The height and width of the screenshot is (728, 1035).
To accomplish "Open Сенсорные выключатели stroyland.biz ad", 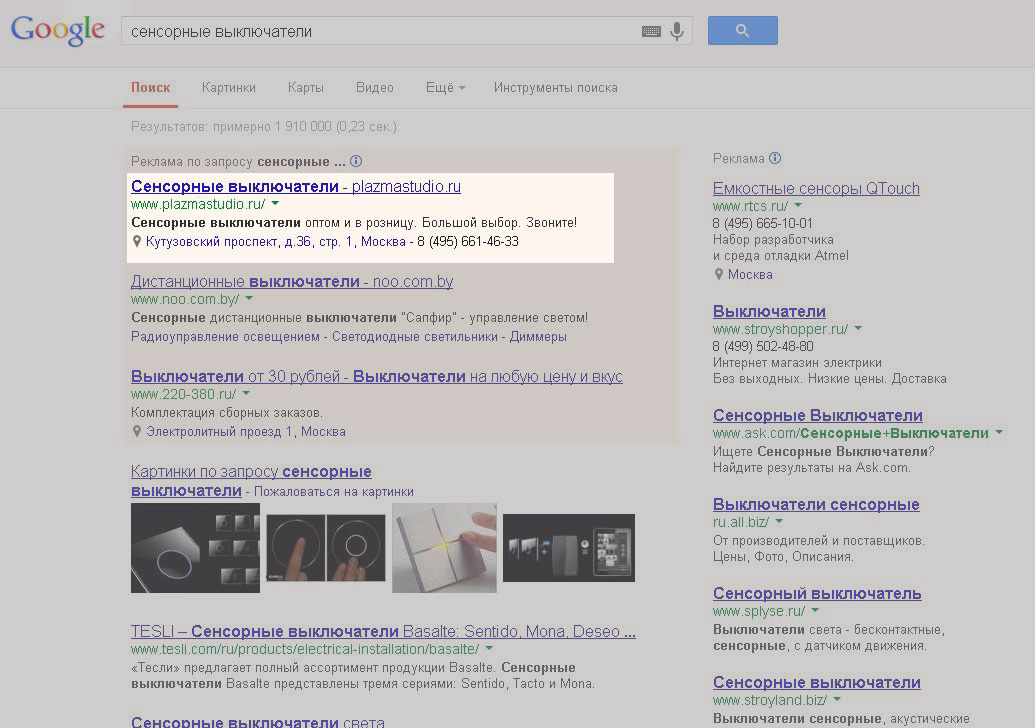I will point(817,683).
